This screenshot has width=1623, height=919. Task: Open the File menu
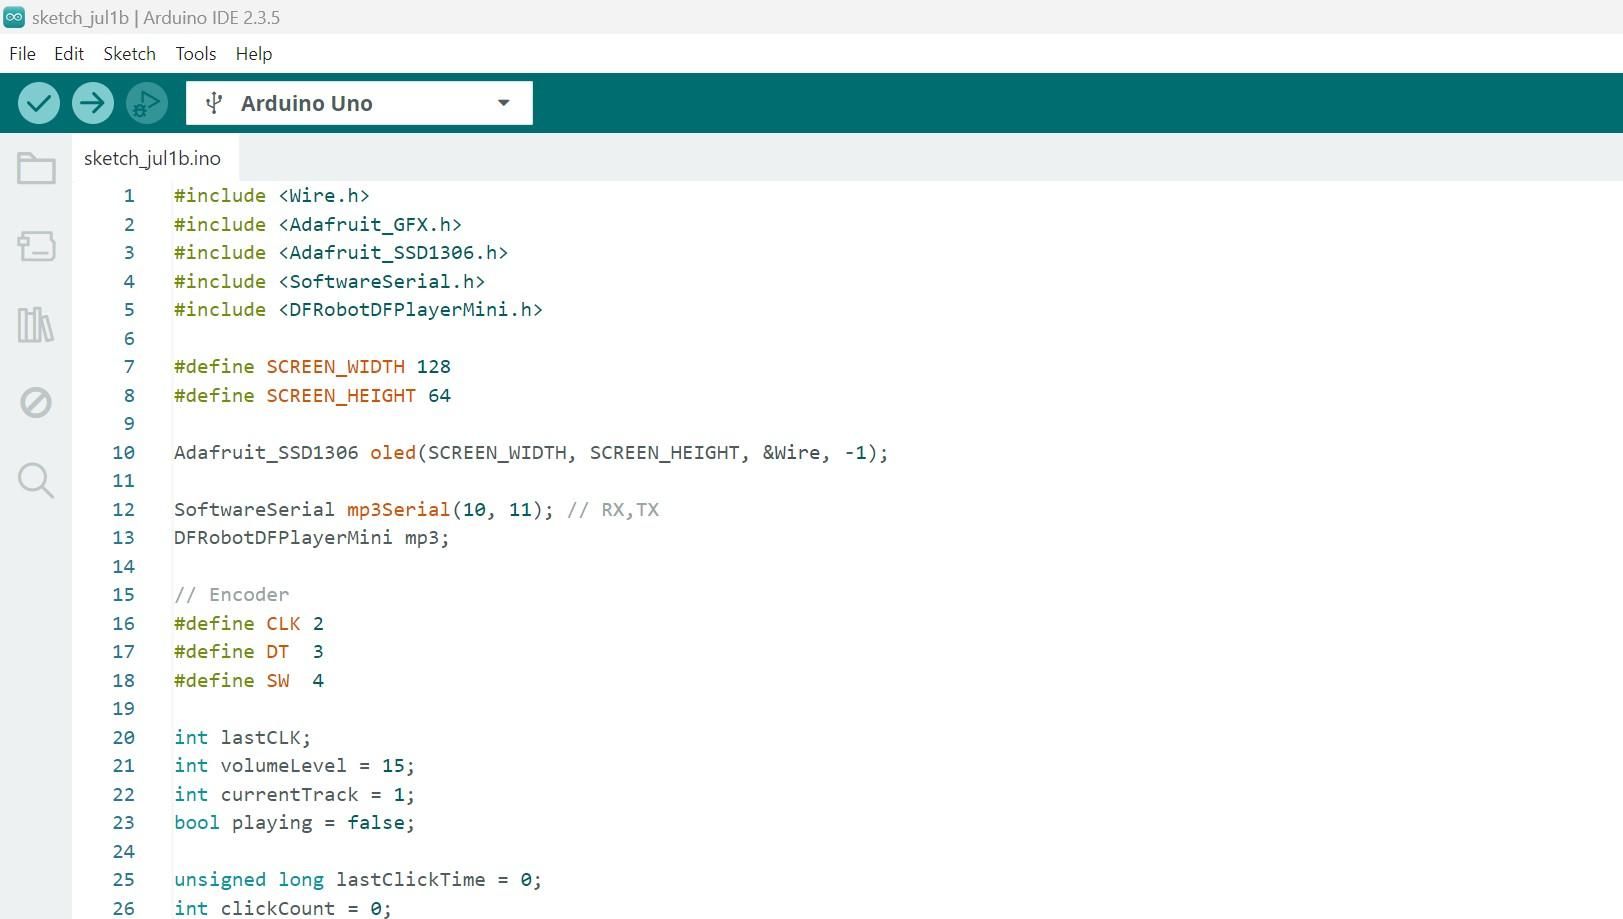point(22,54)
